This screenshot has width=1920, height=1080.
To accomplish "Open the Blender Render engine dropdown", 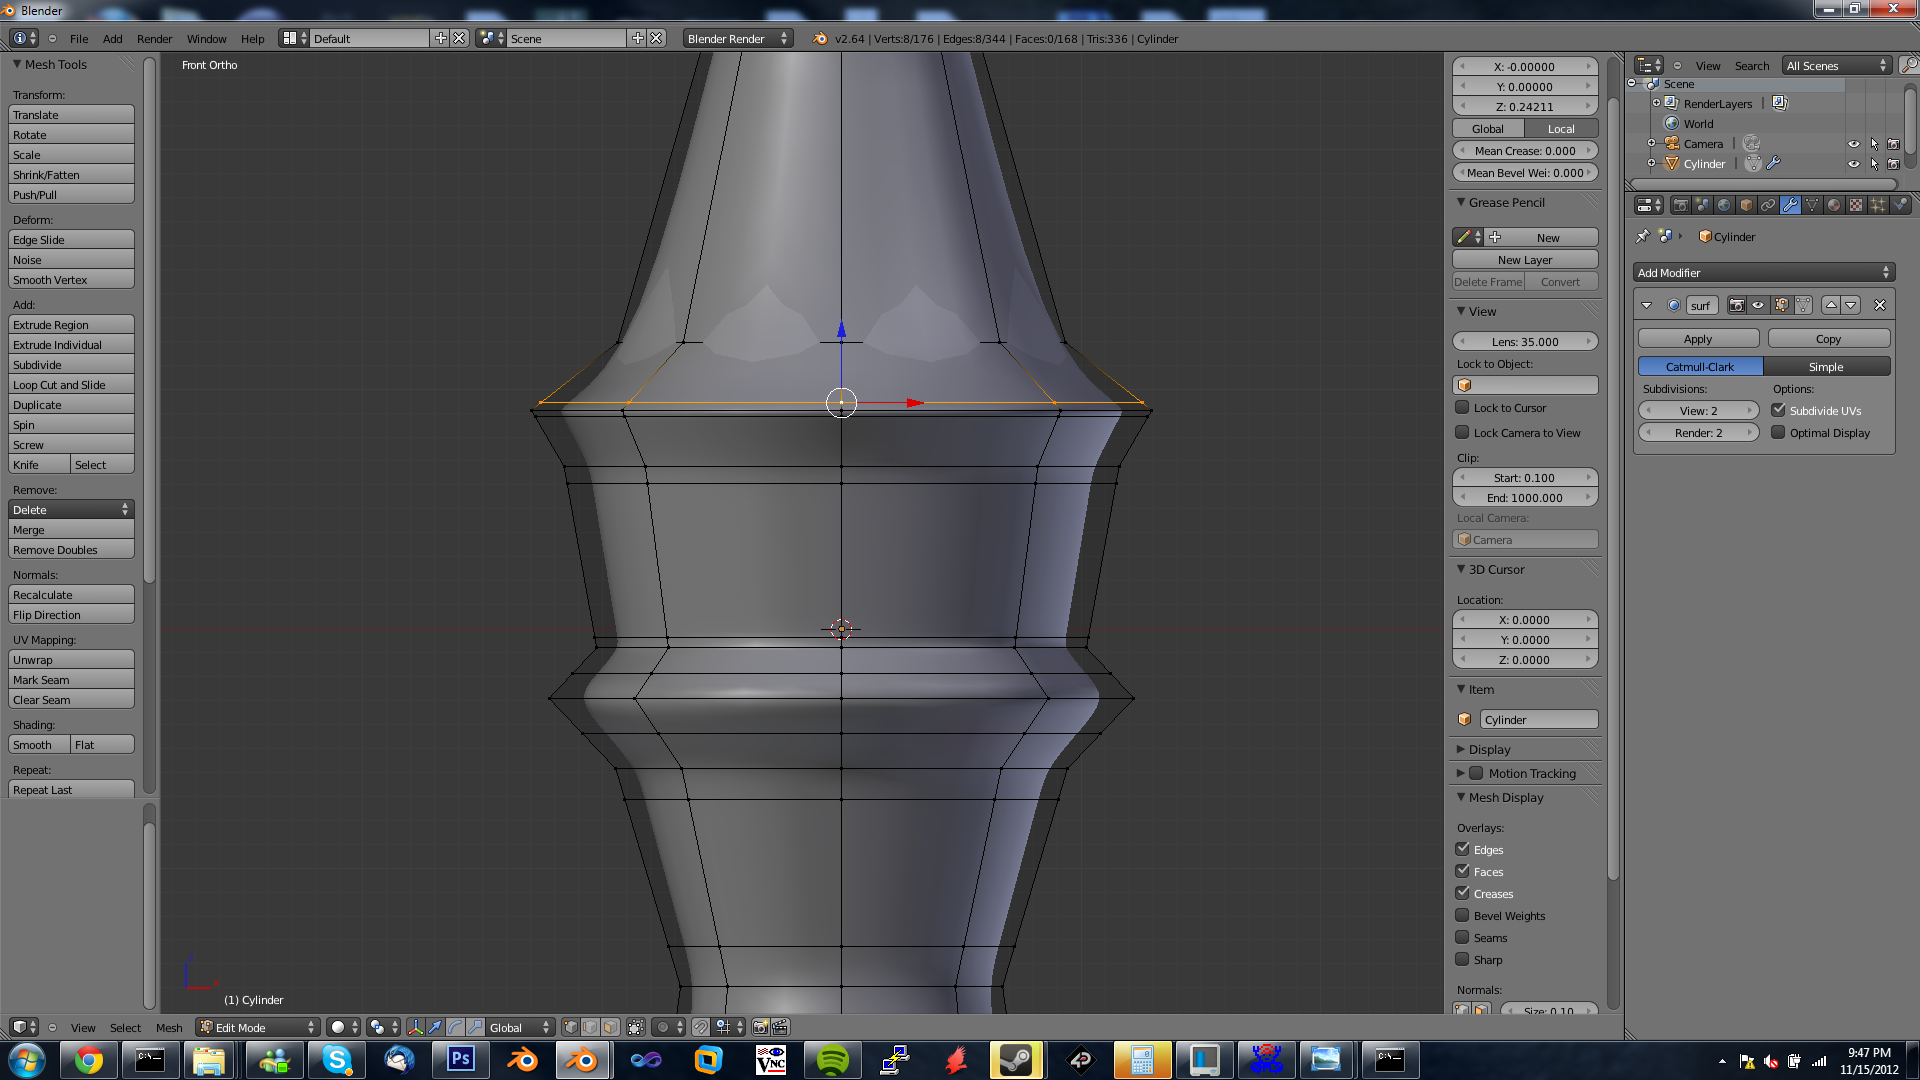I will coord(738,38).
